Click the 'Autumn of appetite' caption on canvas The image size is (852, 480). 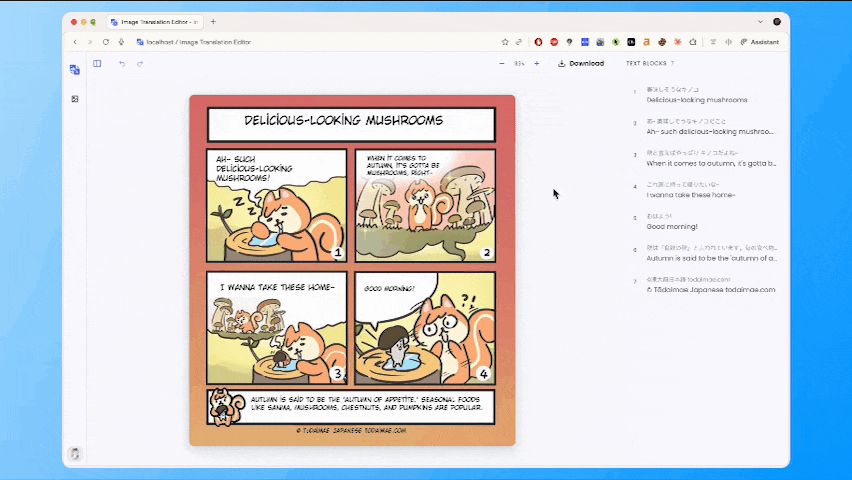pos(366,403)
